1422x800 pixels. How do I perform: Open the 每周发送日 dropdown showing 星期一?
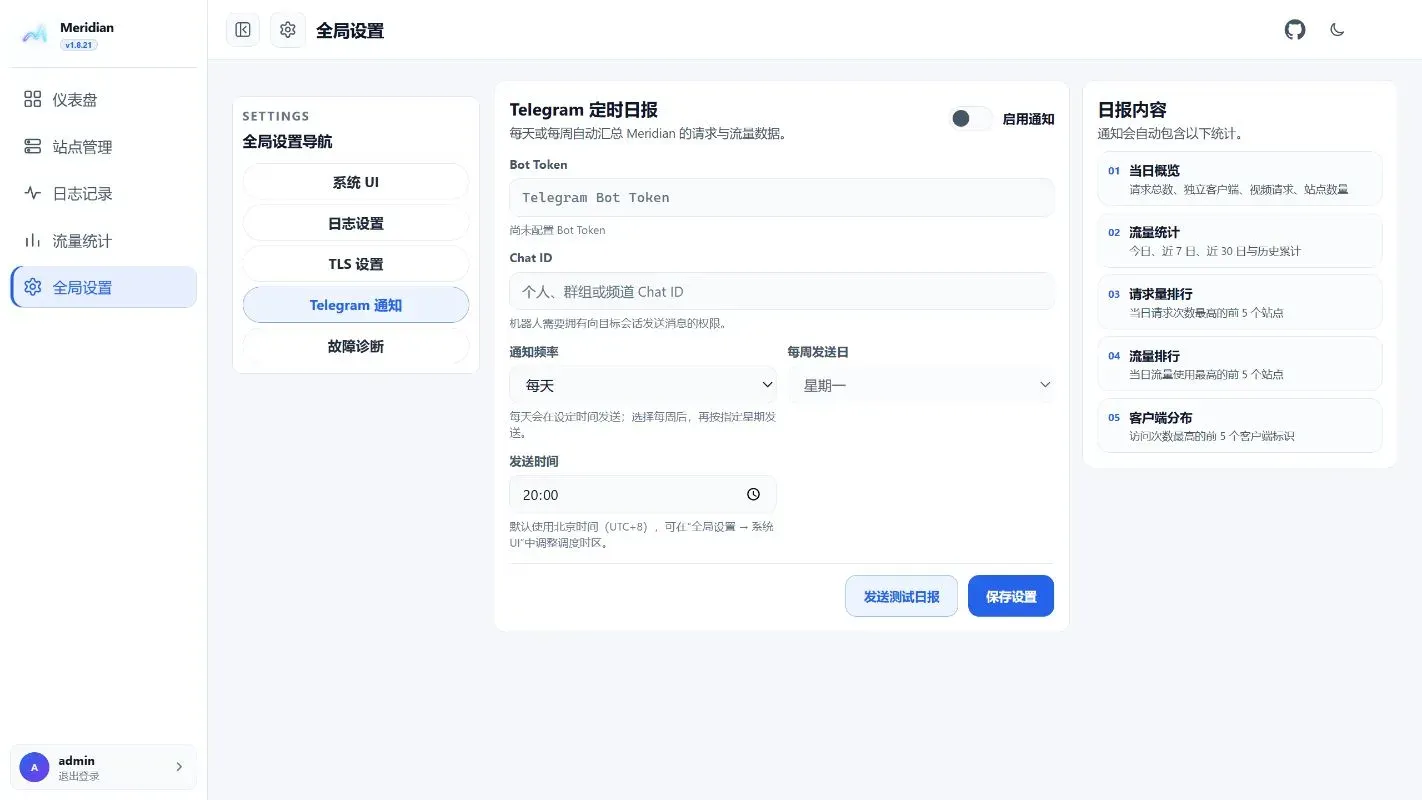click(x=921, y=385)
